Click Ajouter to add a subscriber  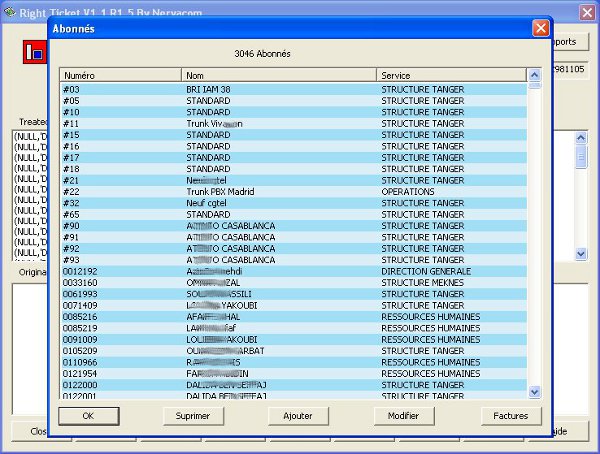click(x=298, y=415)
